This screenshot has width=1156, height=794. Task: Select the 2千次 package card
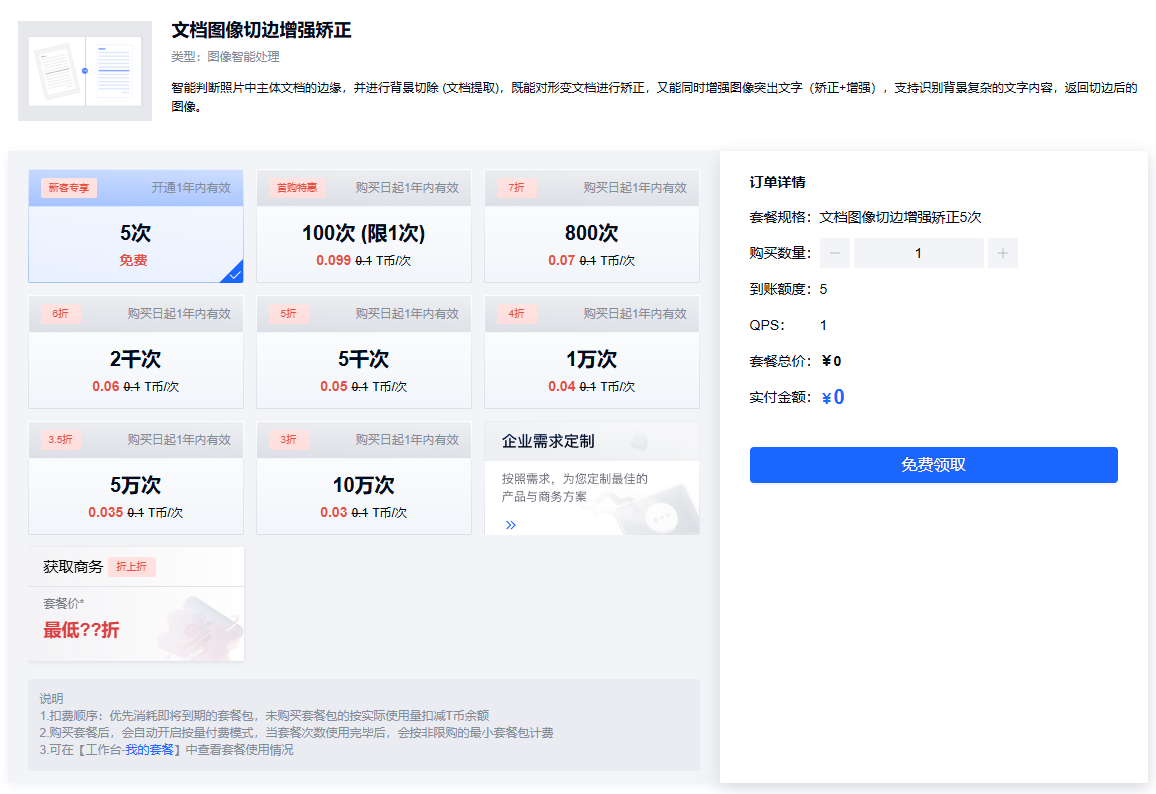pos(135,356)
